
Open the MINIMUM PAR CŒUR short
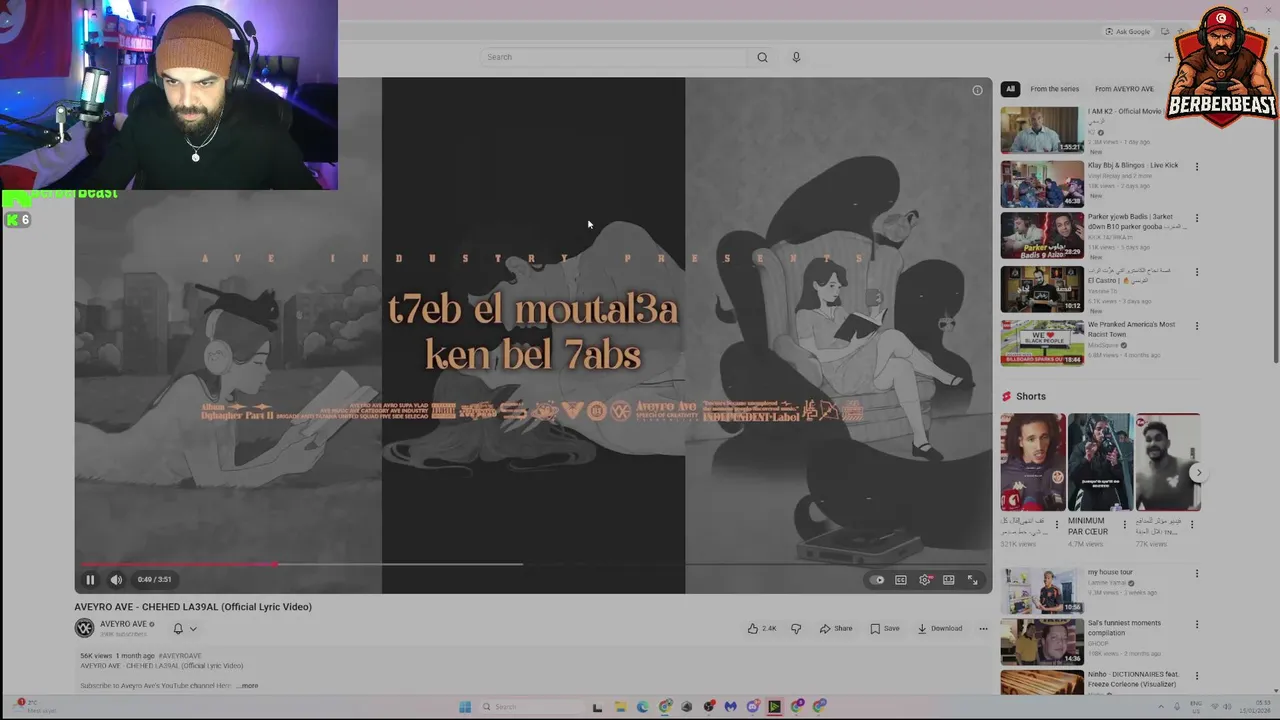[1099, 462]
